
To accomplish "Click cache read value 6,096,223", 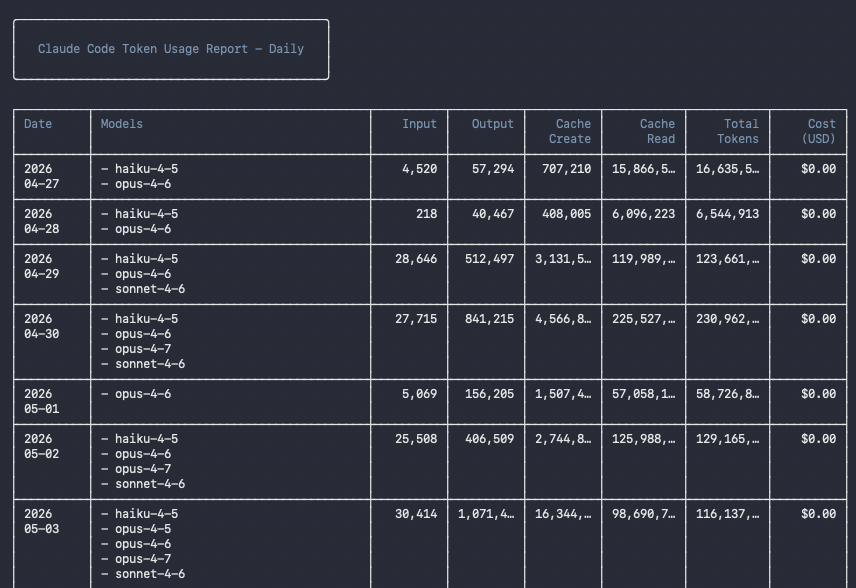I will point(644,214).
